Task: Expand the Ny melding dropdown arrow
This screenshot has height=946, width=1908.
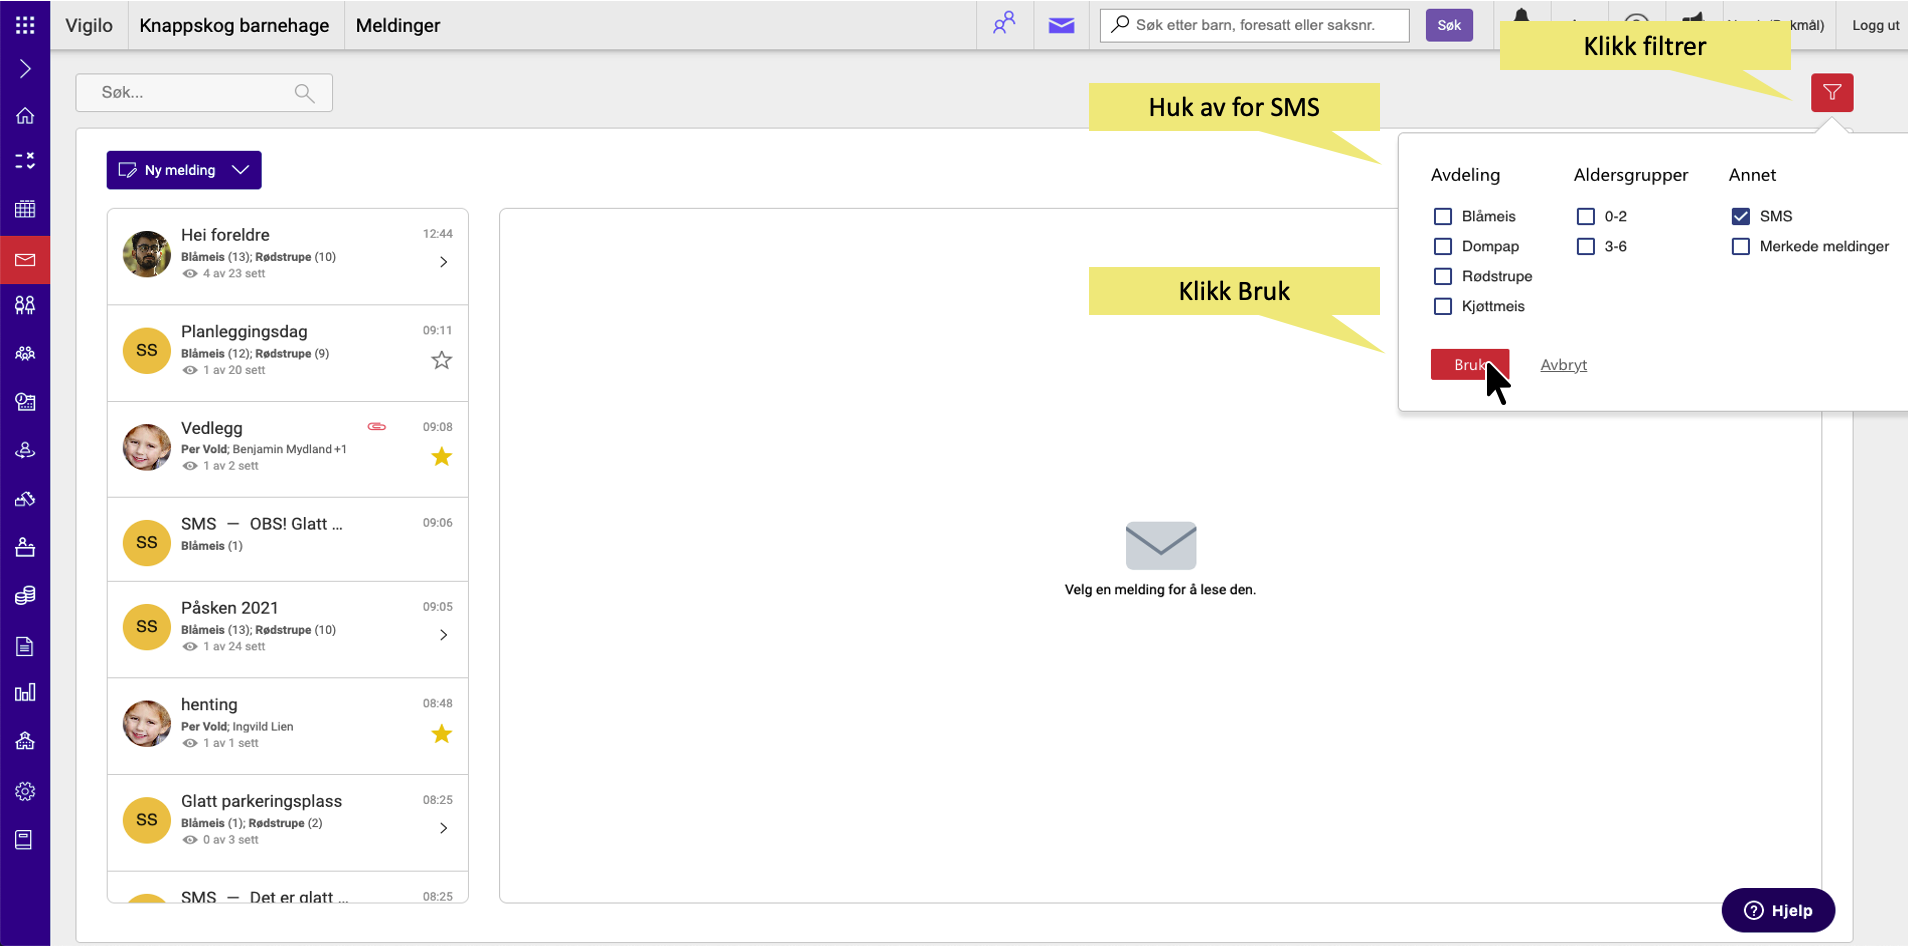Action: [x=241, y=170]
